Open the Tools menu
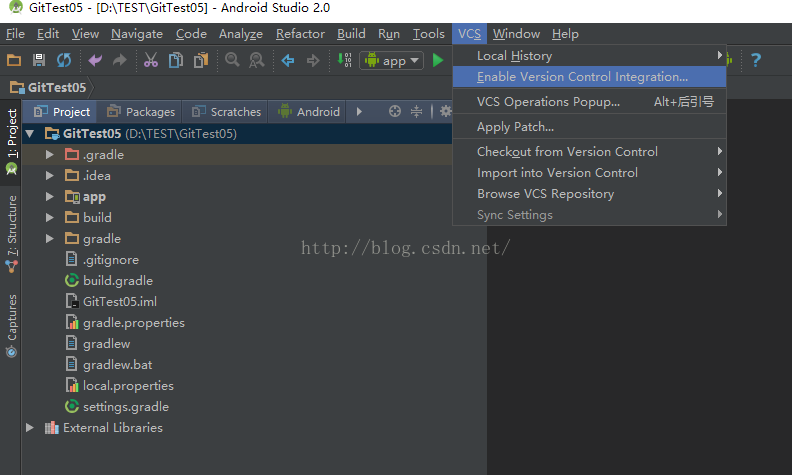Viewport: 792px width, 475px height. (428, 34)
